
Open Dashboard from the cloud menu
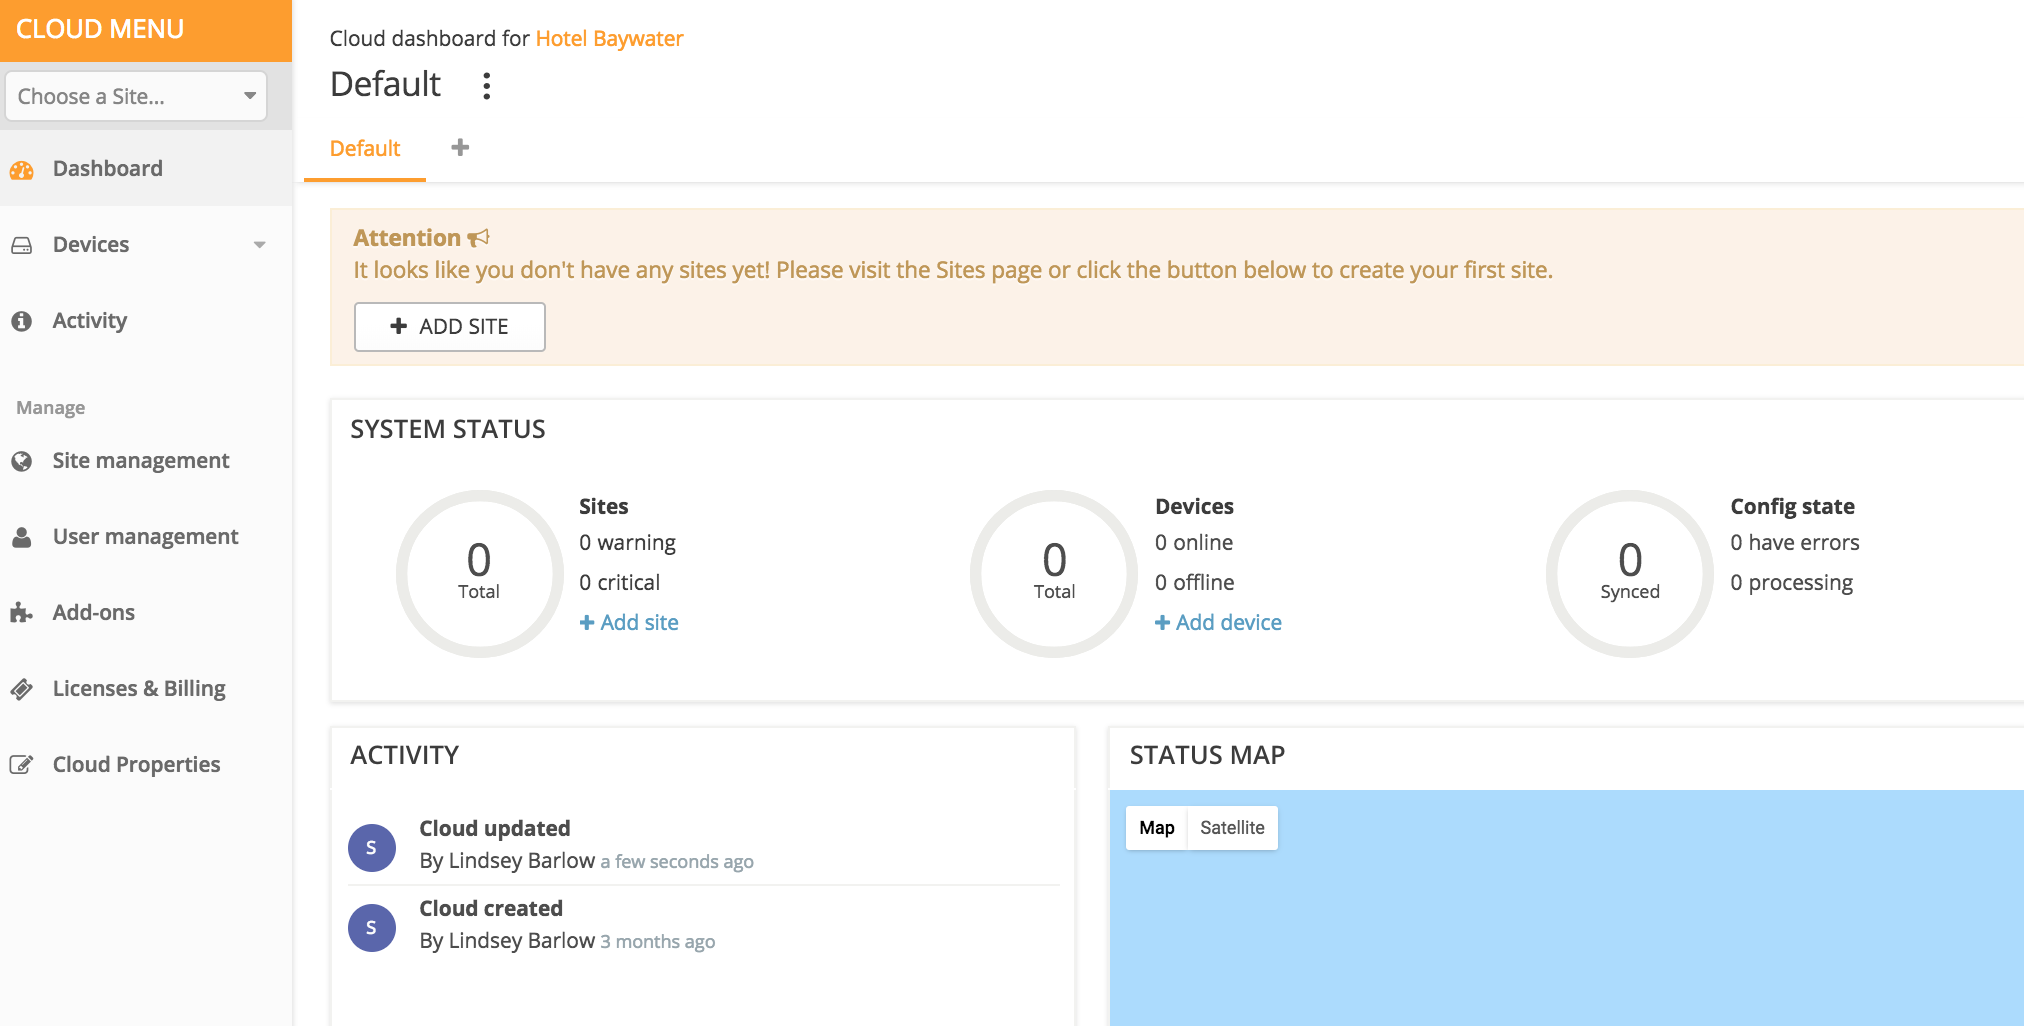coord(146,169)
